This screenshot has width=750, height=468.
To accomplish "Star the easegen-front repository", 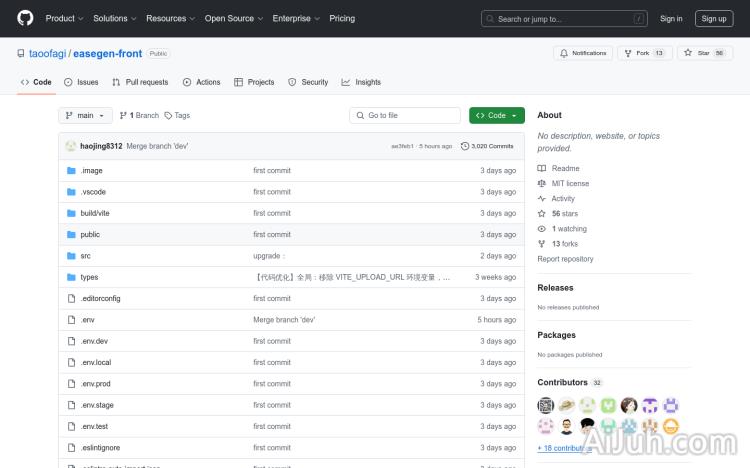I will pyautogui.click(x=698, y=53).
